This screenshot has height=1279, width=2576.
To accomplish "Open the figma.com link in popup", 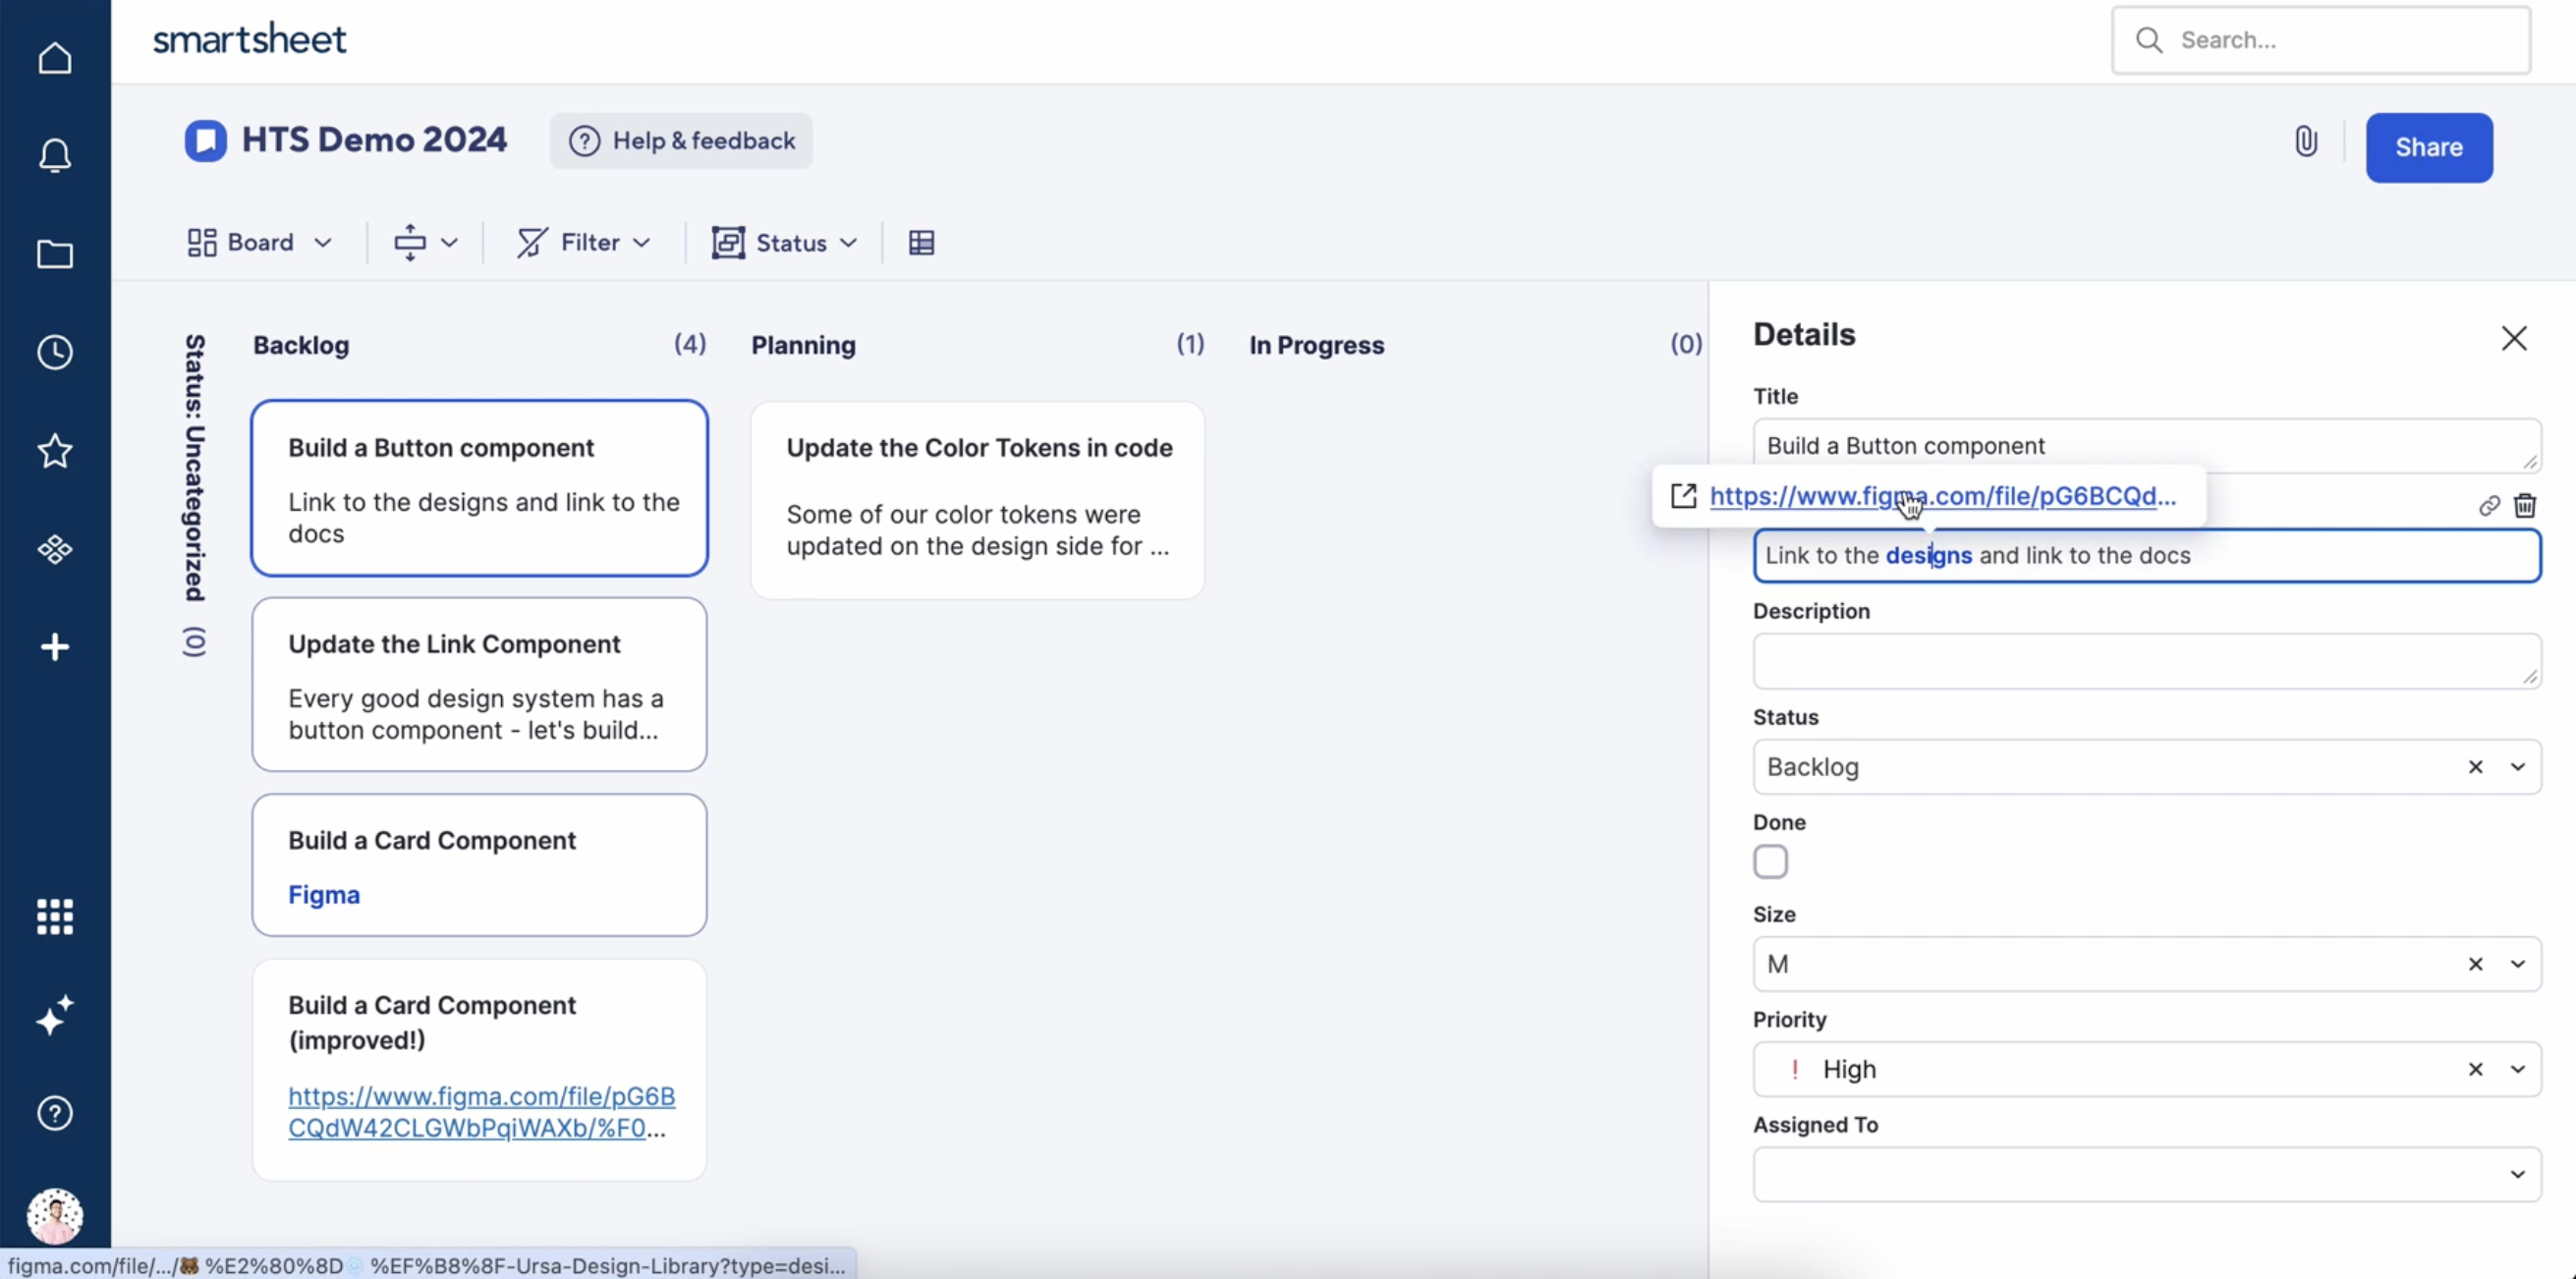I will point(1942,496).
